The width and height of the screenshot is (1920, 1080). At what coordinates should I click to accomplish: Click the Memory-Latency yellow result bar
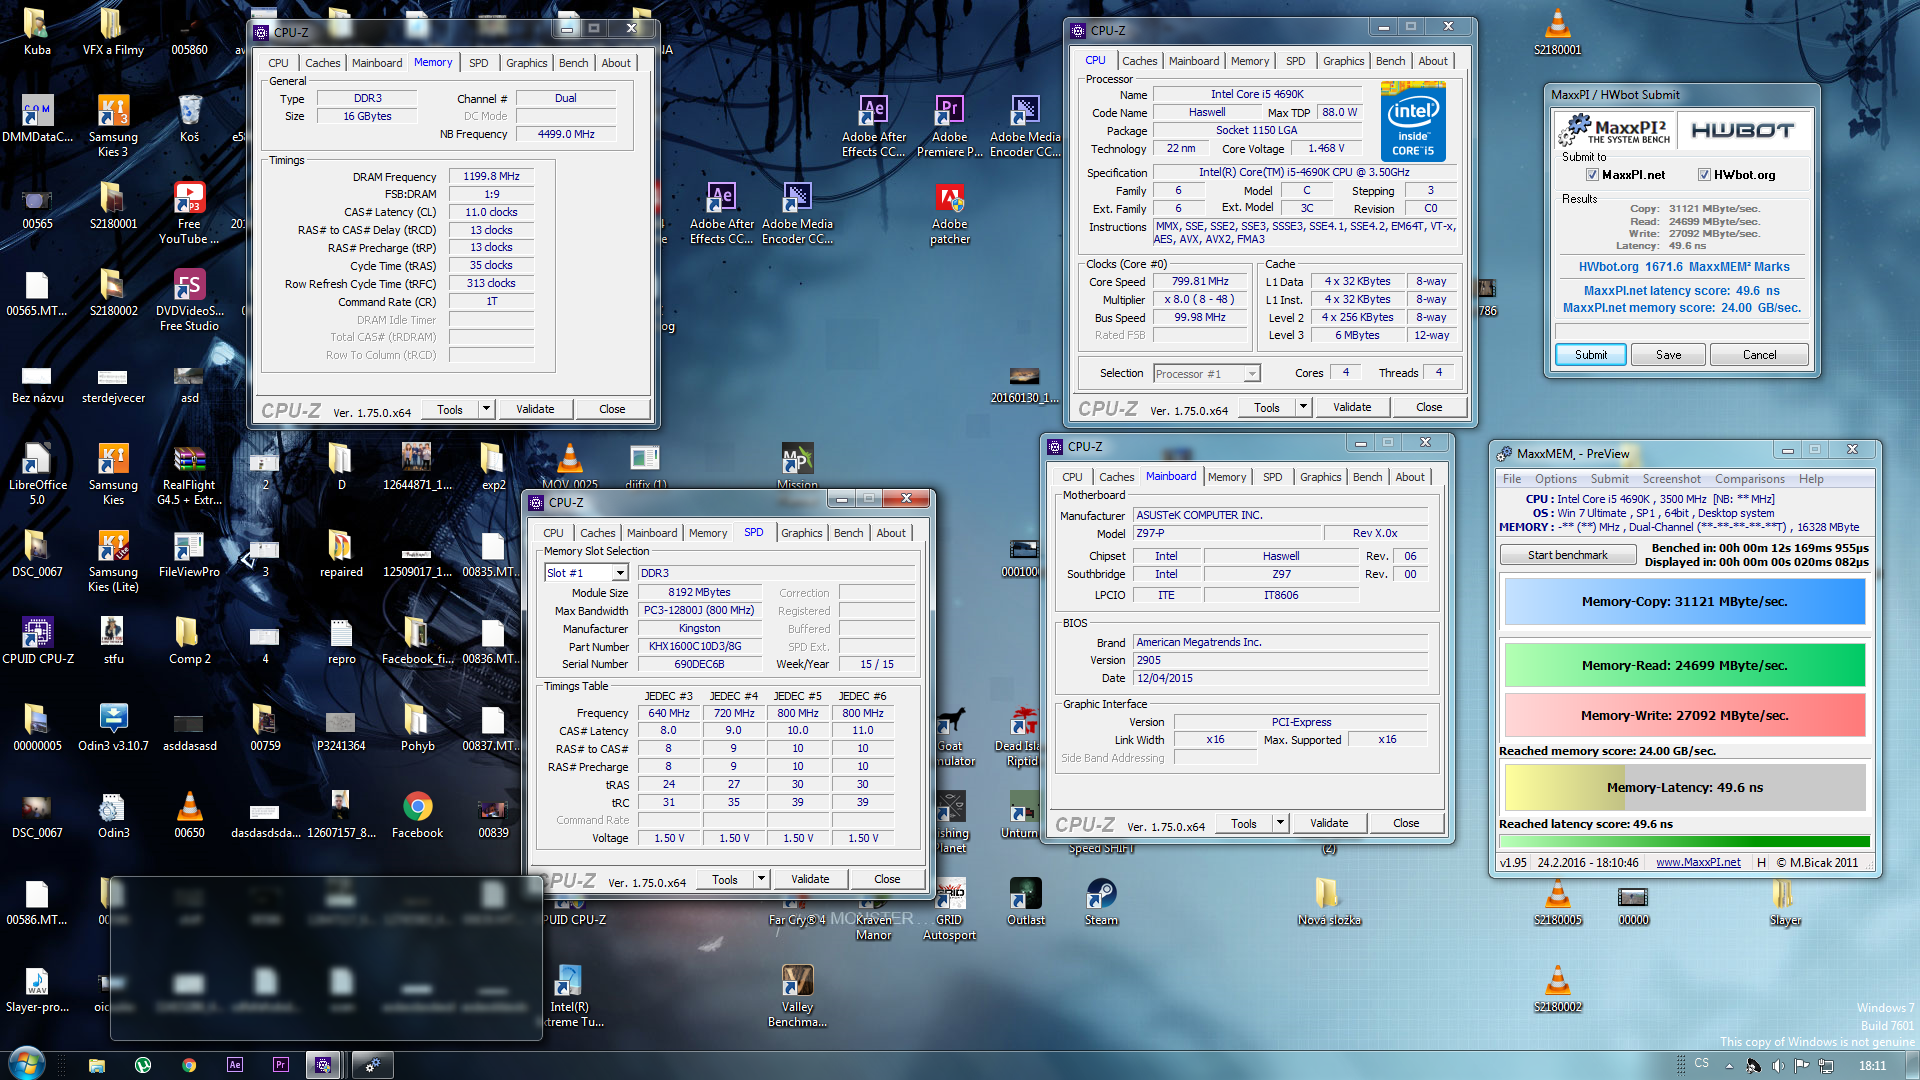(1684, 787)
